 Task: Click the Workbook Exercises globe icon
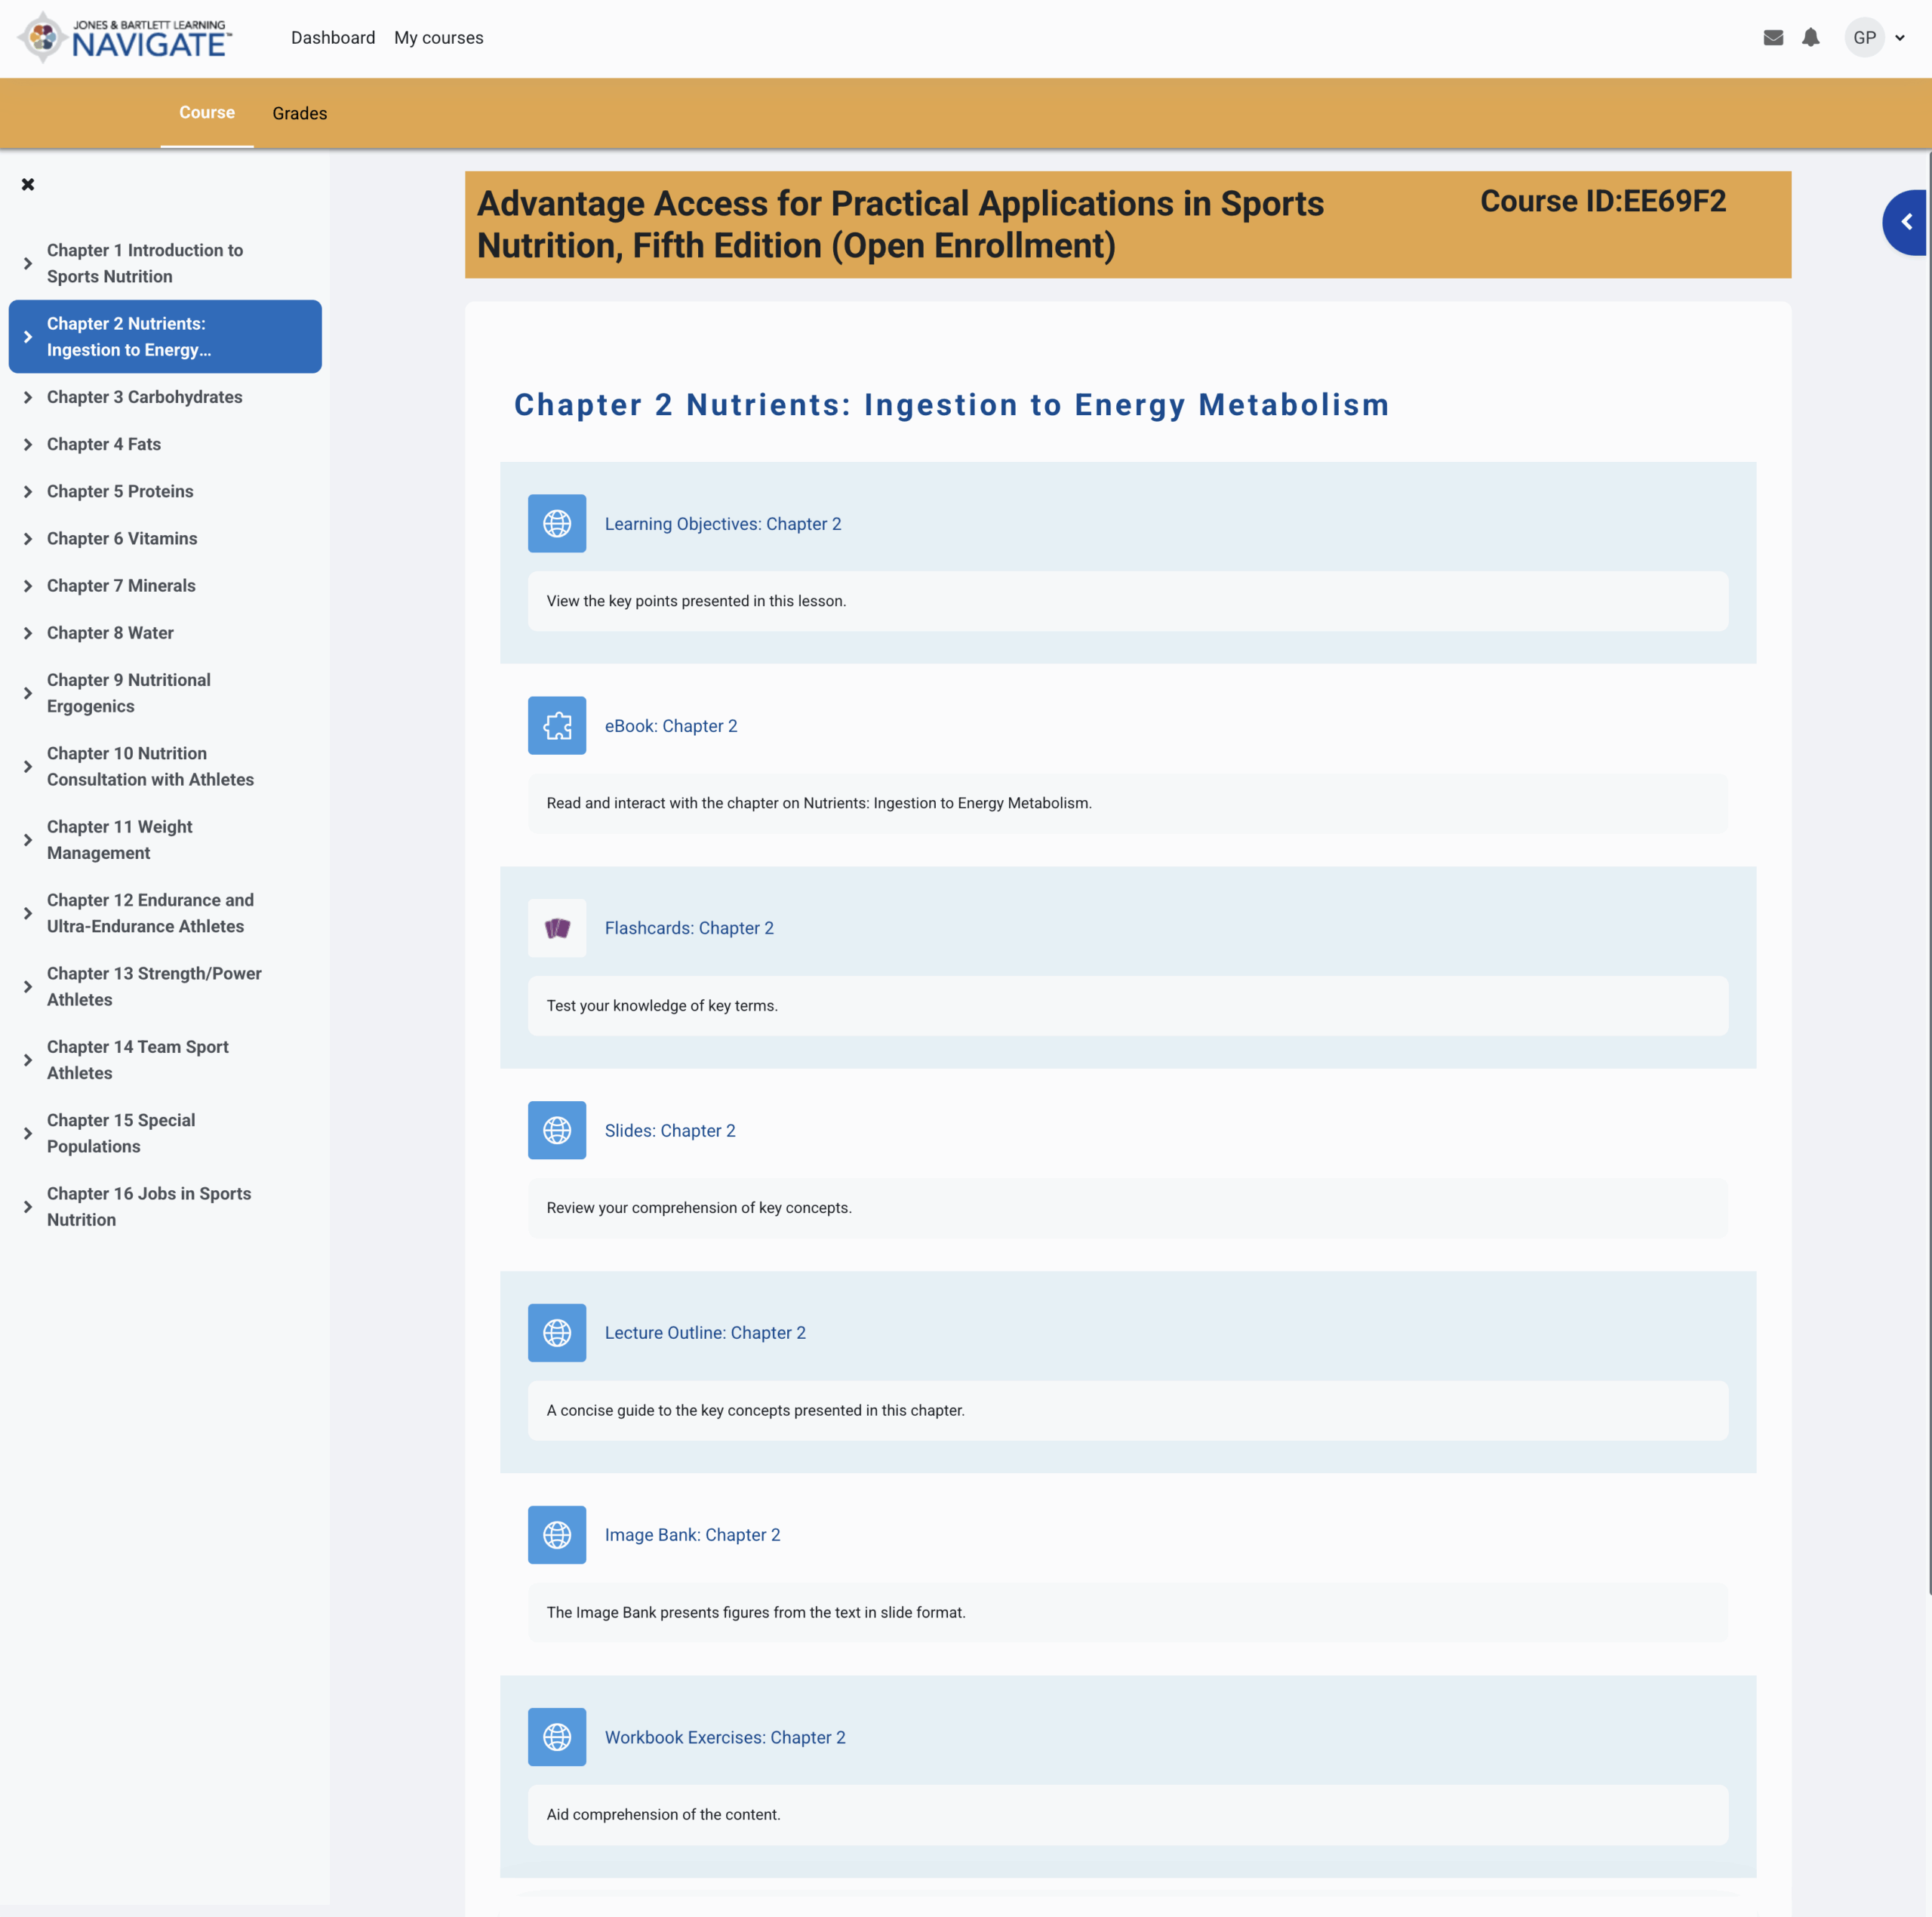557,1737
